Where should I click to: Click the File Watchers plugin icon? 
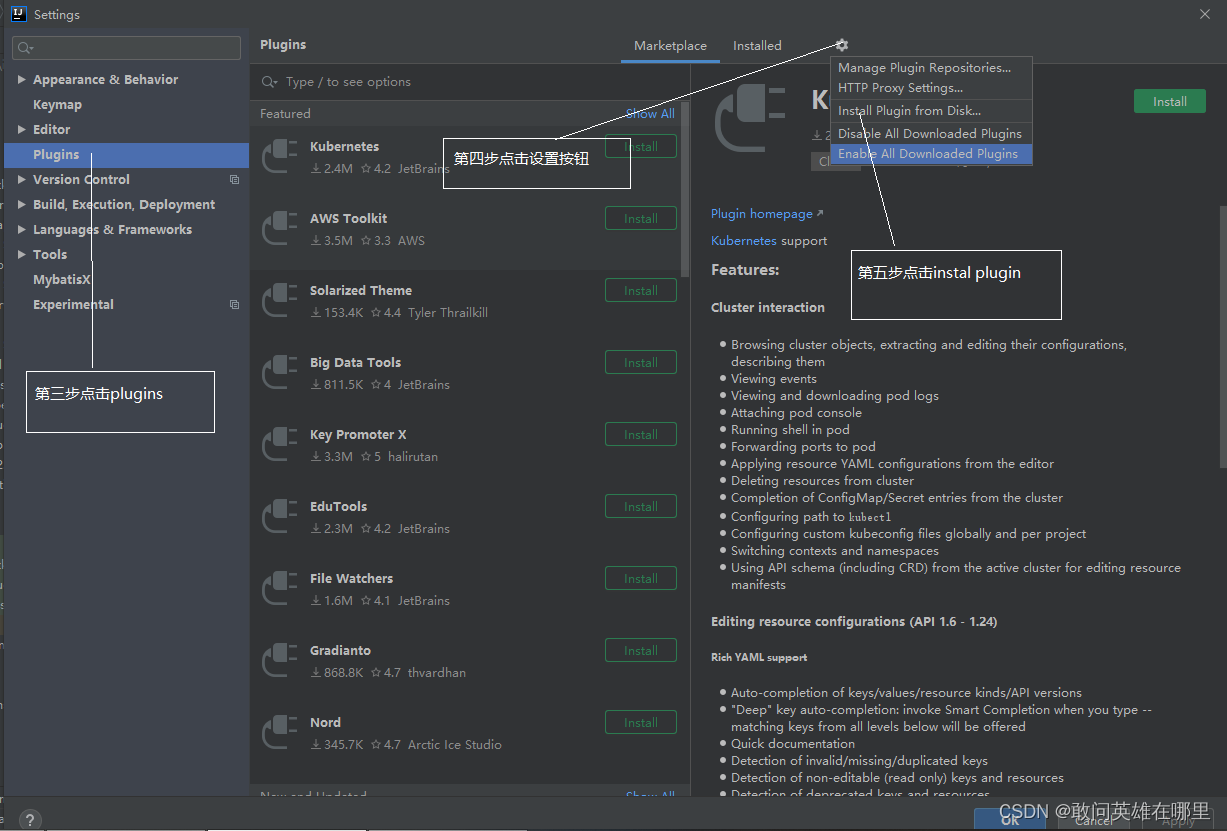pos(279,589)
